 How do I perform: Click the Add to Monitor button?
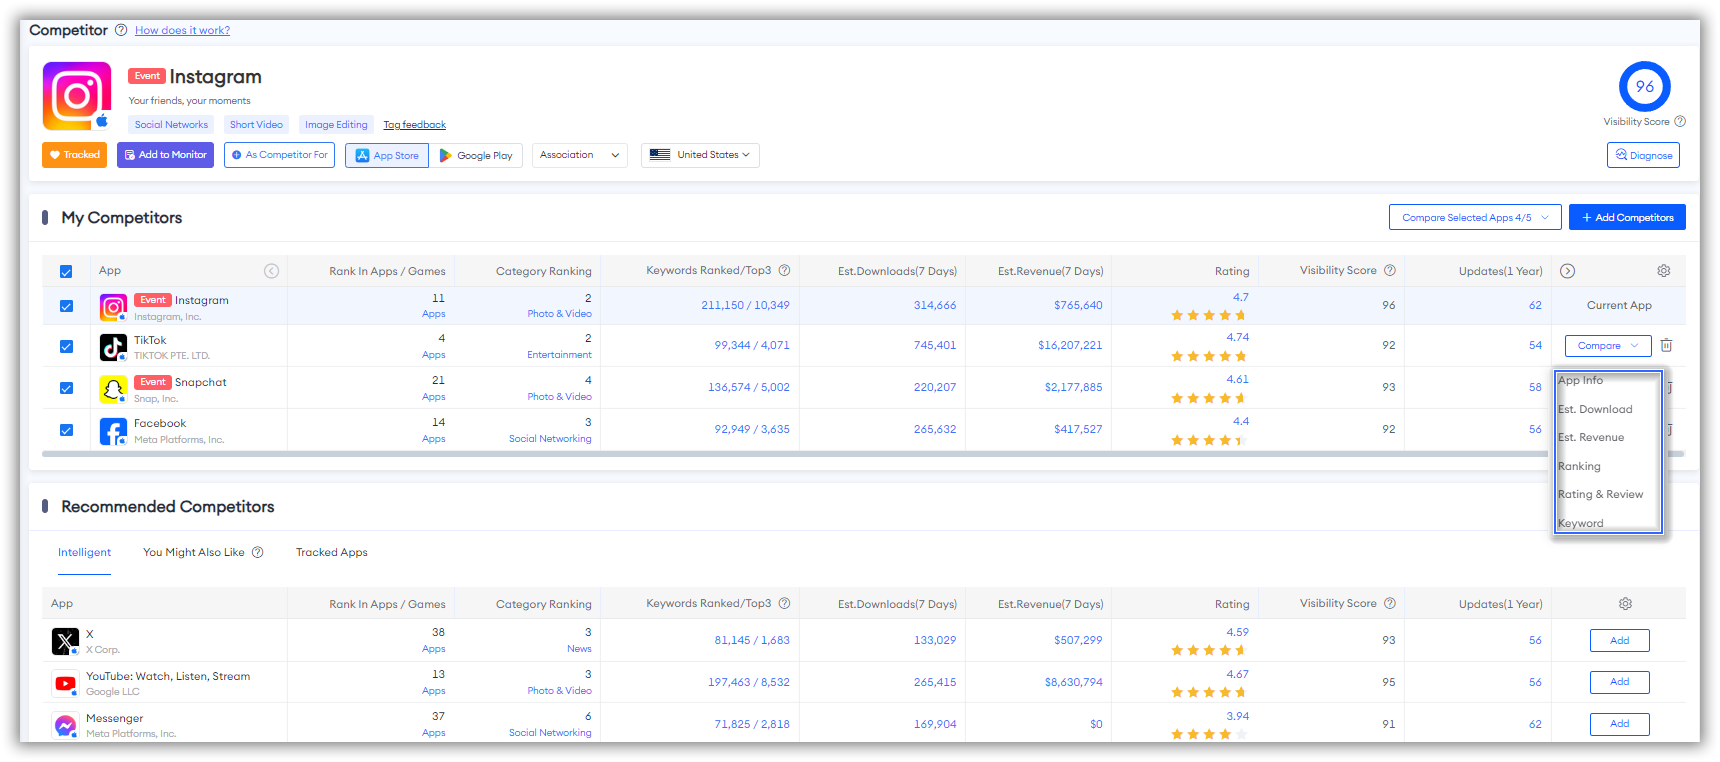click(x=165, y=155)
